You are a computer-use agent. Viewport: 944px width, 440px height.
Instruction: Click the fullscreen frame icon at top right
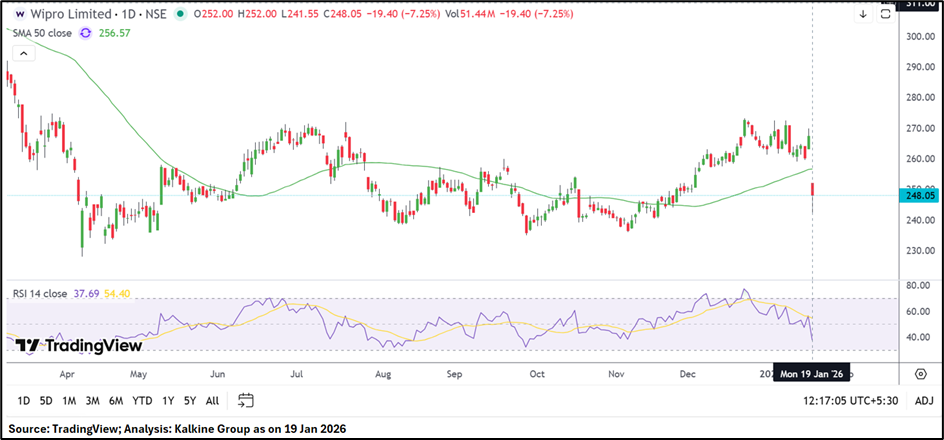click(x=885, y=15)
